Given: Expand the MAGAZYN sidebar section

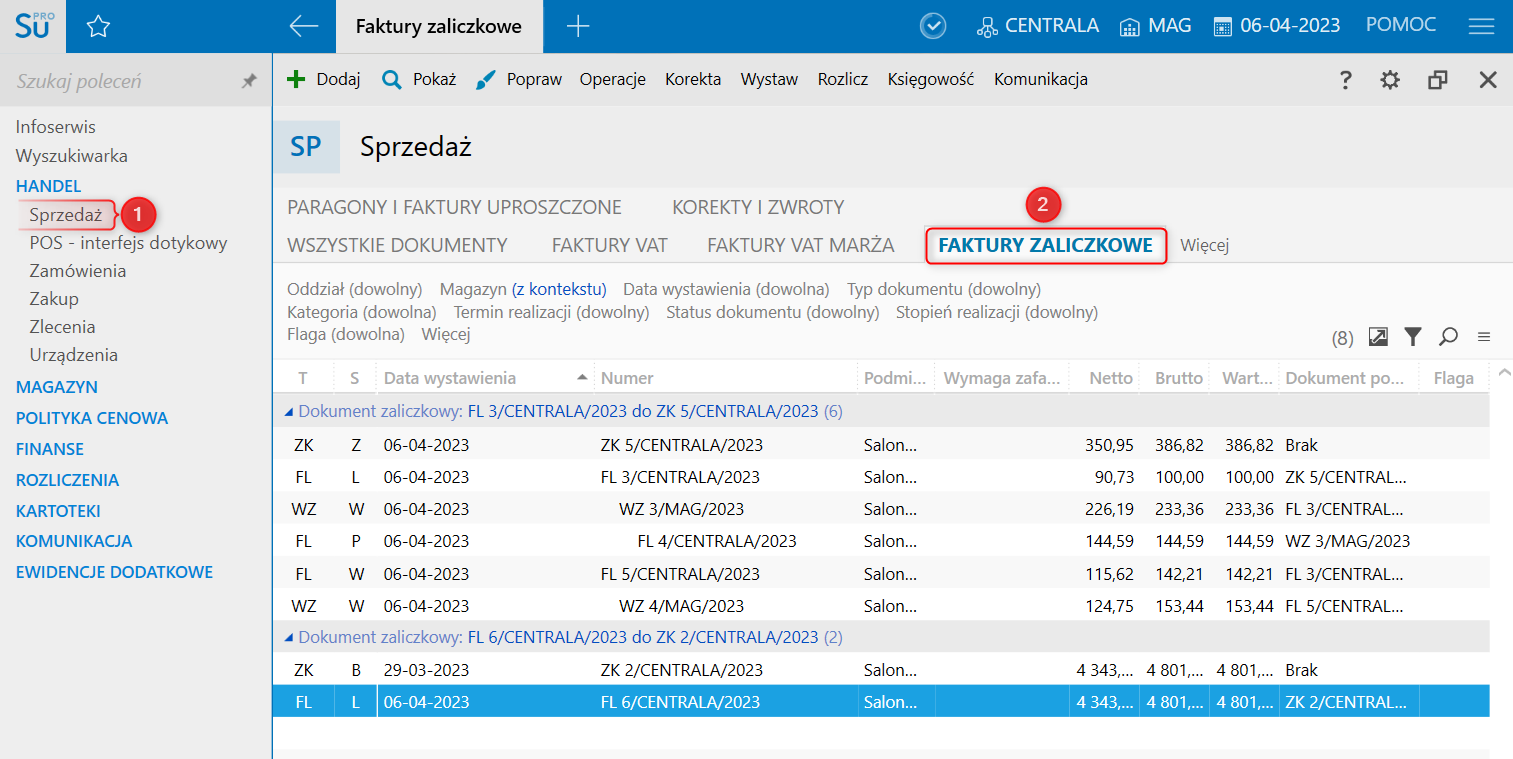Looking at the screenshot, I should [57, 387].
